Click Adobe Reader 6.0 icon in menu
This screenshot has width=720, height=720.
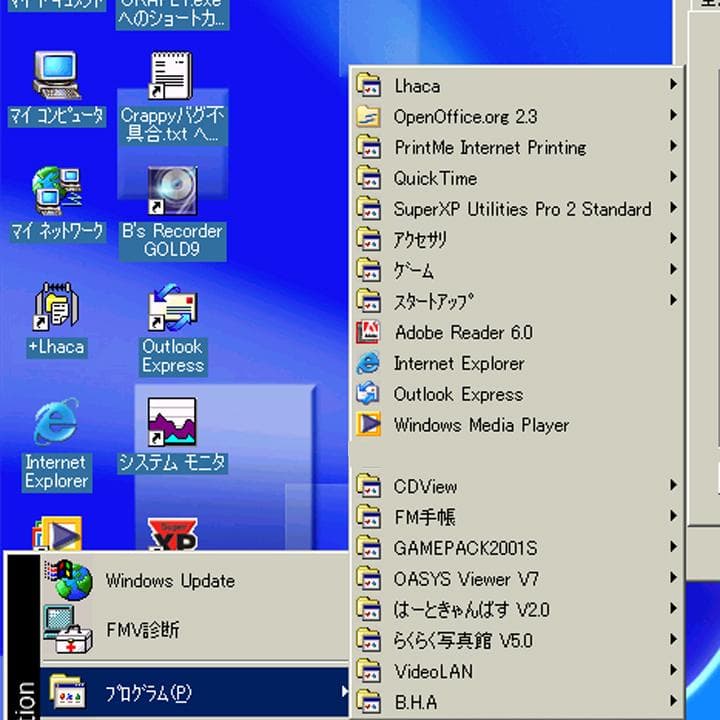(x=368, y=332)
